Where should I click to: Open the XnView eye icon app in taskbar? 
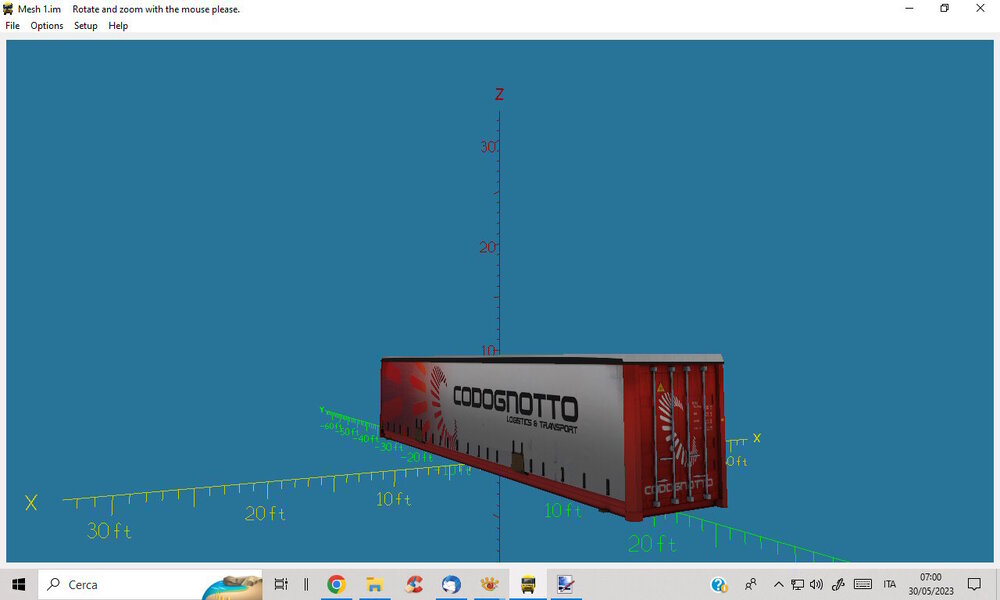(x=489, y=584)
